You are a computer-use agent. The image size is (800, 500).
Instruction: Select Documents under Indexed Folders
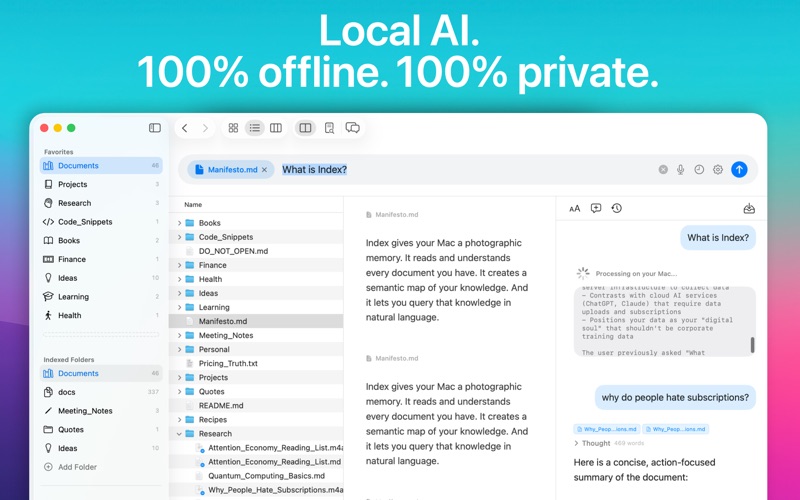click(101, 373)
